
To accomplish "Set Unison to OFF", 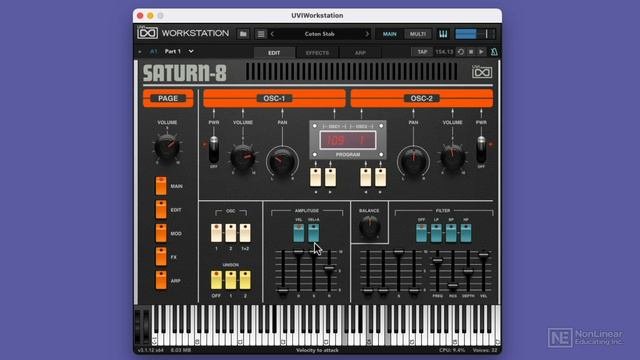I will [x=216, y=280].
